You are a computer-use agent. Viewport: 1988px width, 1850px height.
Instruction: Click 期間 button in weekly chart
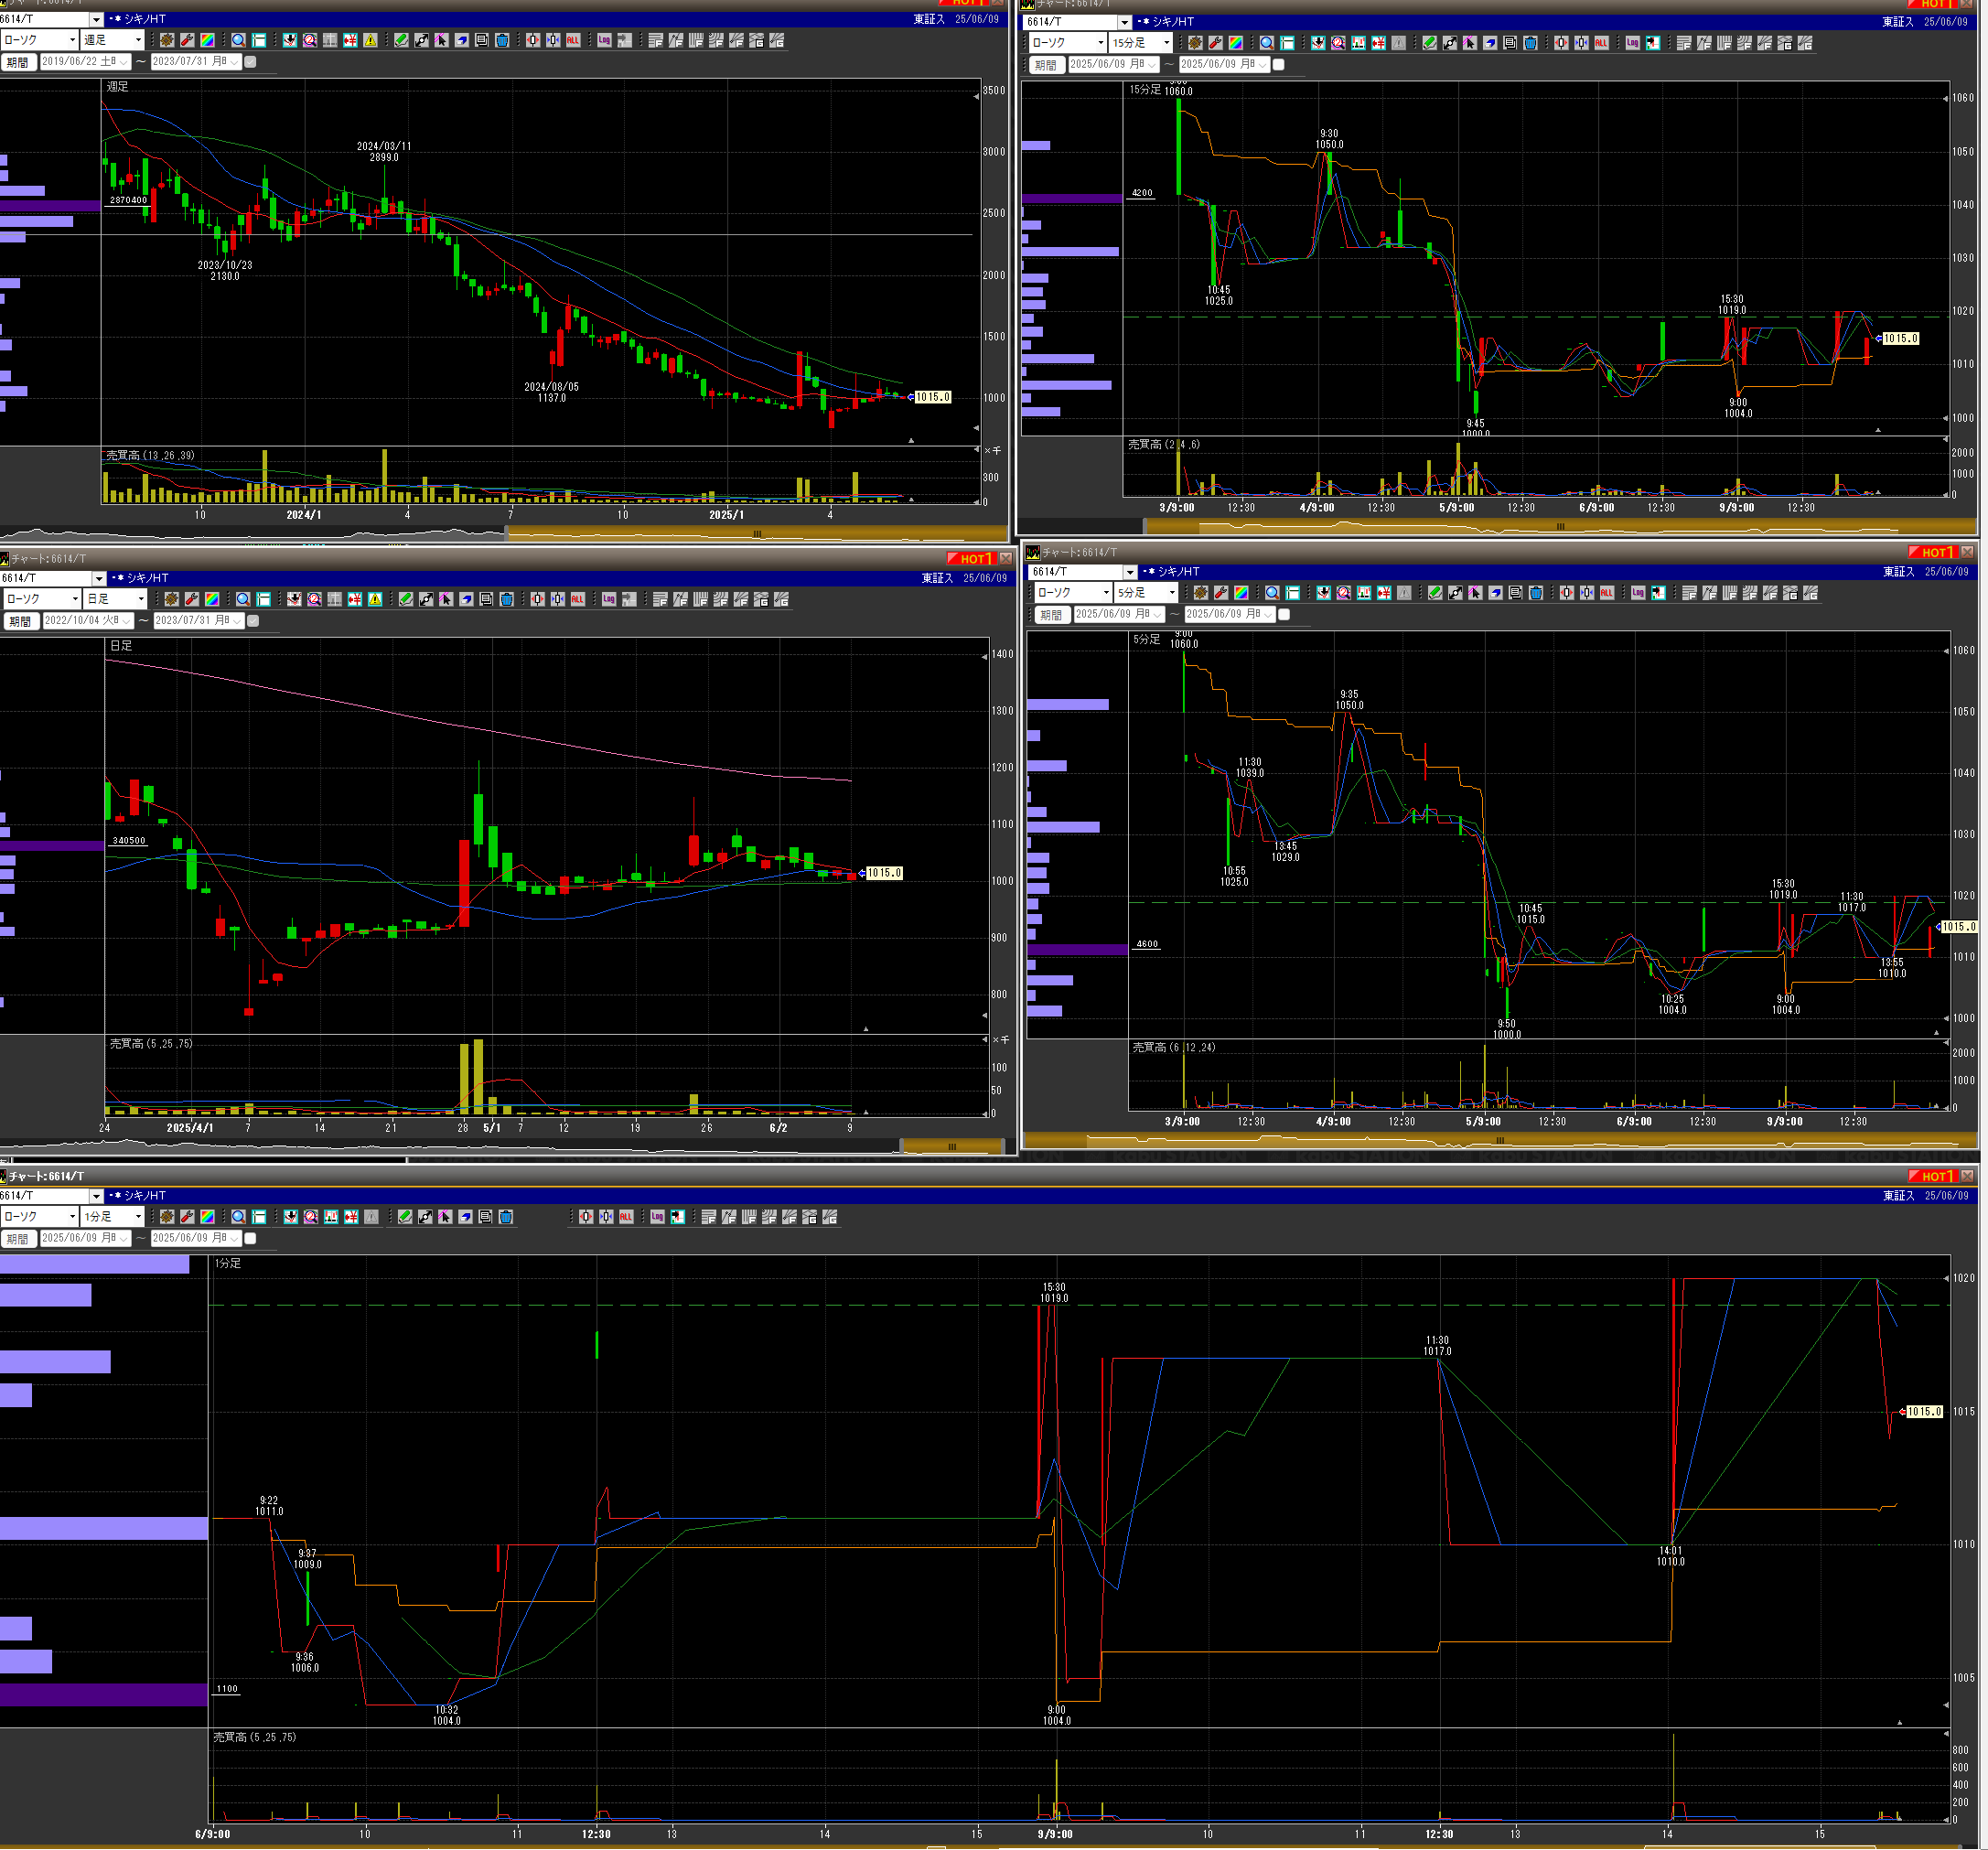pos(18,62)
